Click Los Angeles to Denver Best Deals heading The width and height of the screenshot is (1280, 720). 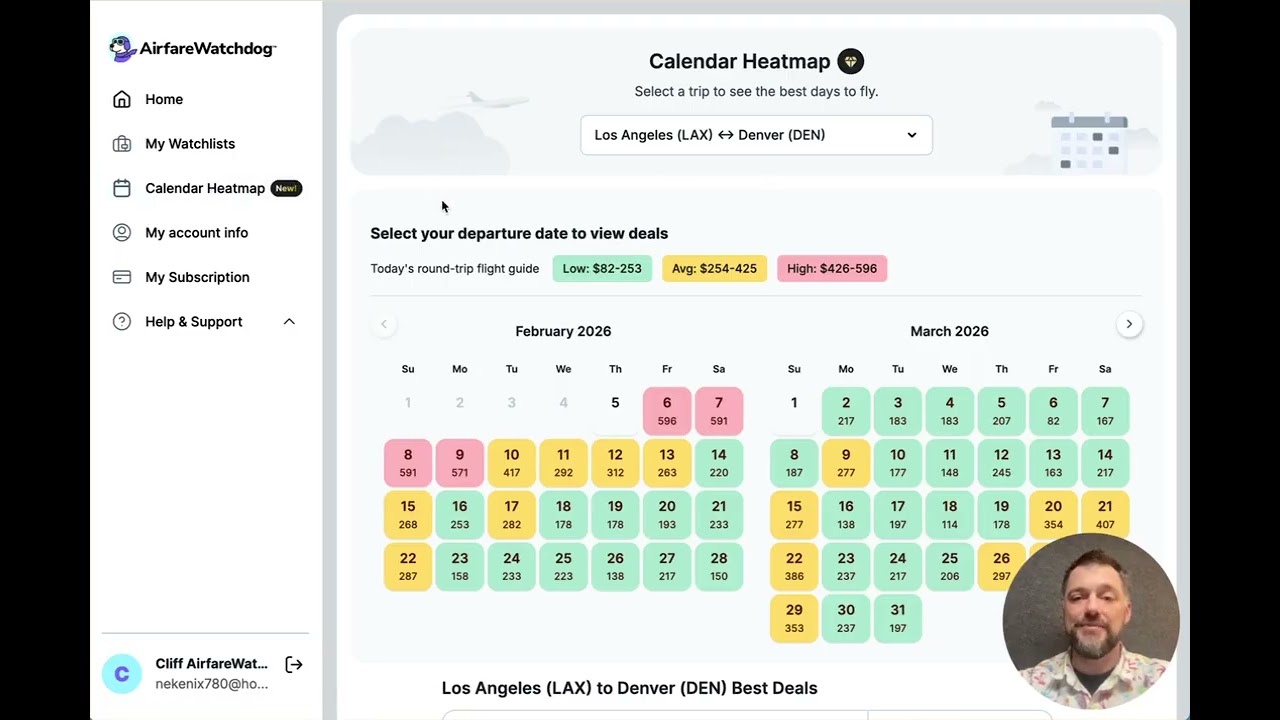(x=630, y=688)
